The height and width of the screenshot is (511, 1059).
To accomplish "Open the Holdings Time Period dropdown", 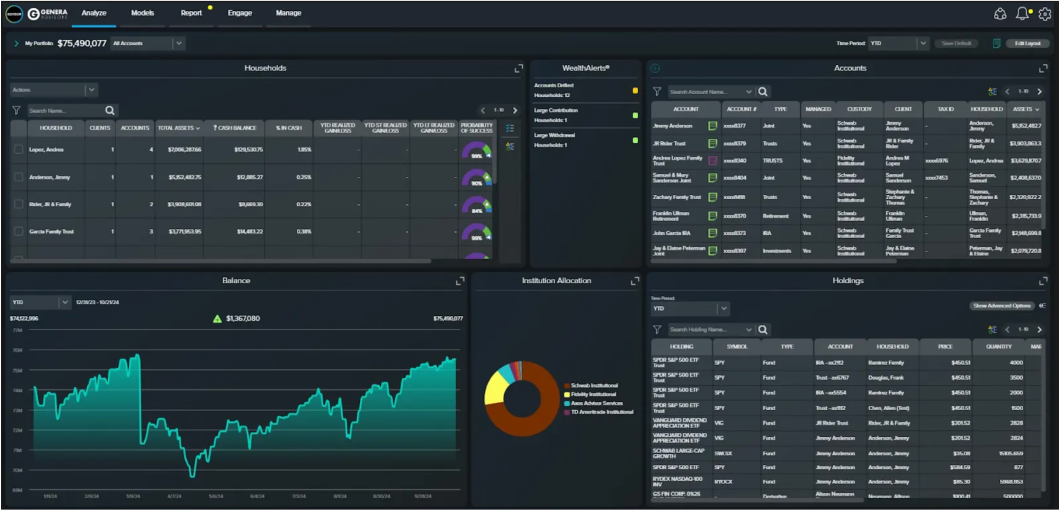I will pyautogui.click(x=690, y=309).
